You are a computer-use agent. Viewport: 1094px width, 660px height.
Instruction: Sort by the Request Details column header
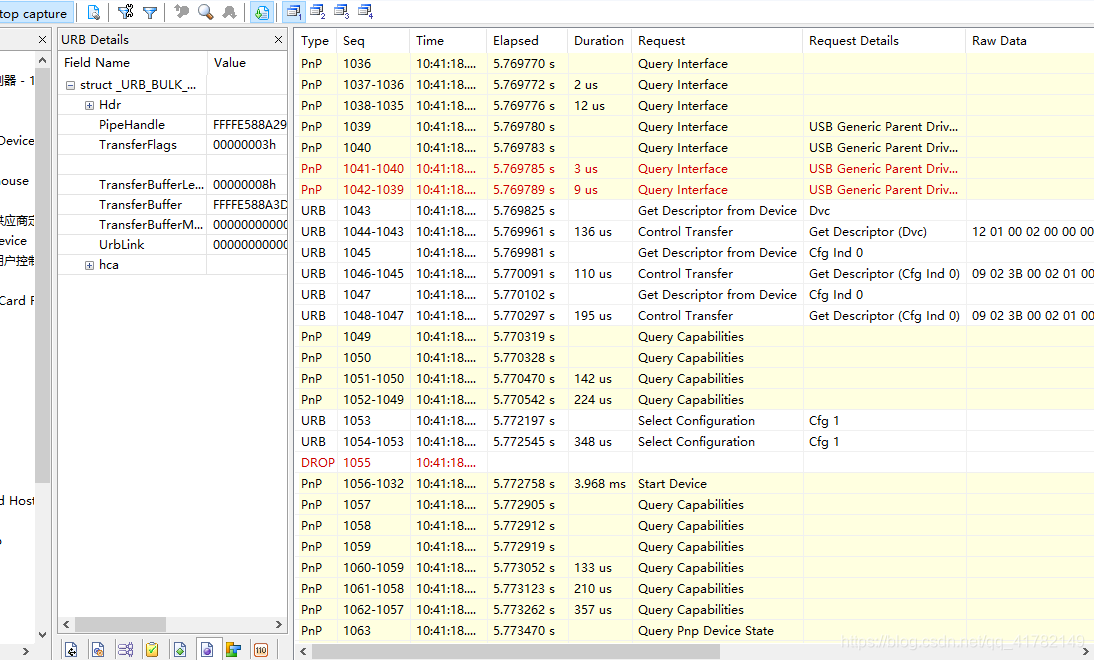[883, 41]
